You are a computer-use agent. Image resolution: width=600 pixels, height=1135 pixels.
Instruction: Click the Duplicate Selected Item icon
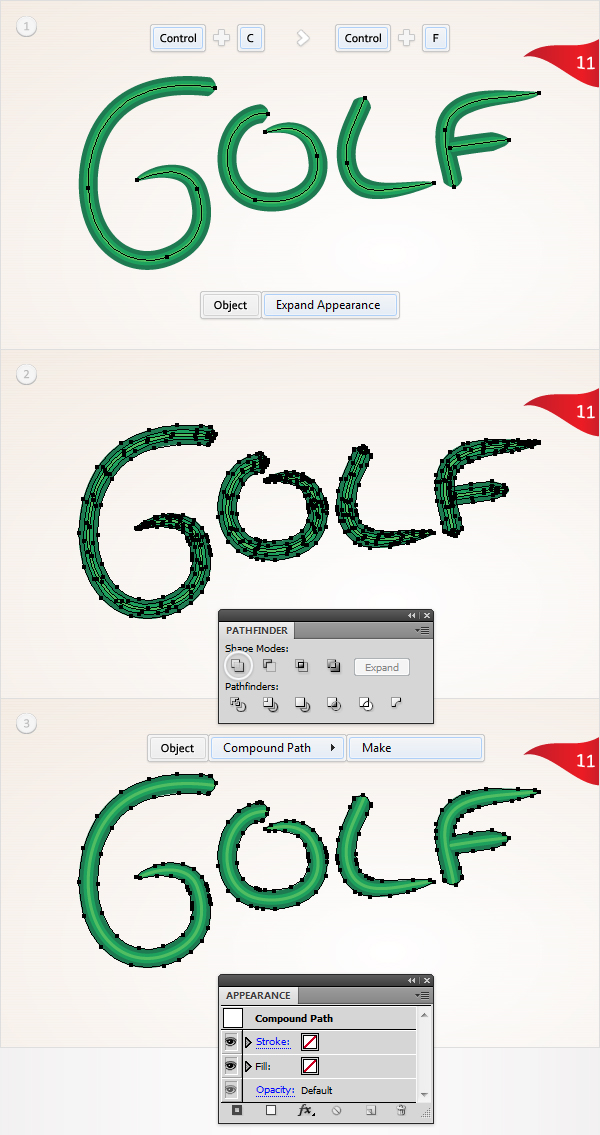(370, 1110)
